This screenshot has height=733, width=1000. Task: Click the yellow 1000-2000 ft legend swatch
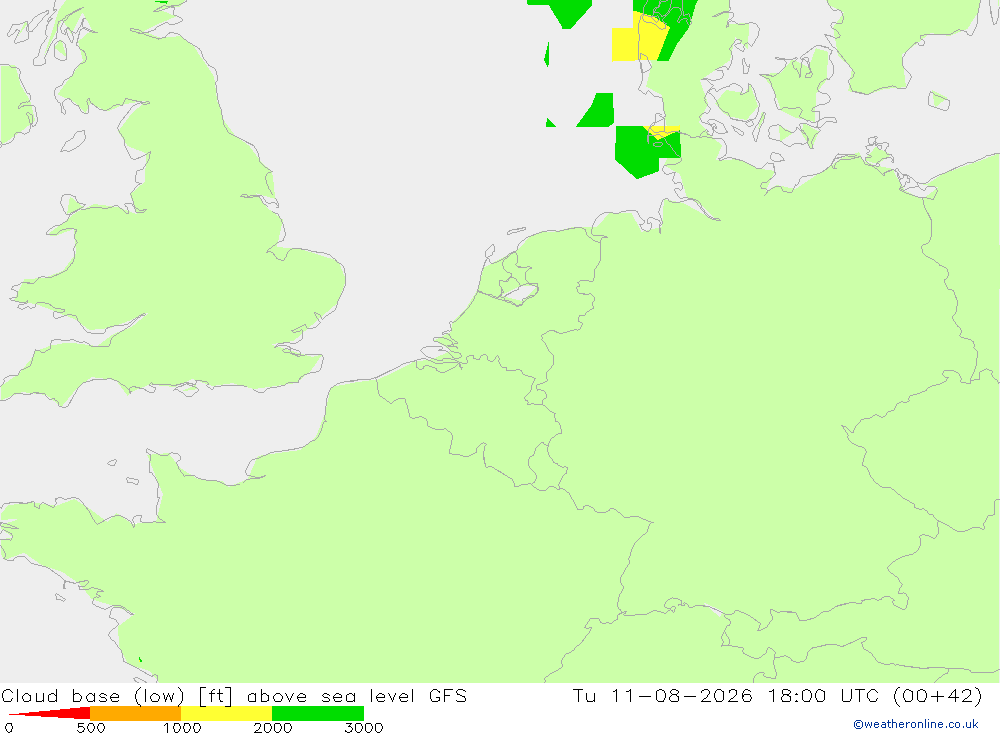(226, 713)
